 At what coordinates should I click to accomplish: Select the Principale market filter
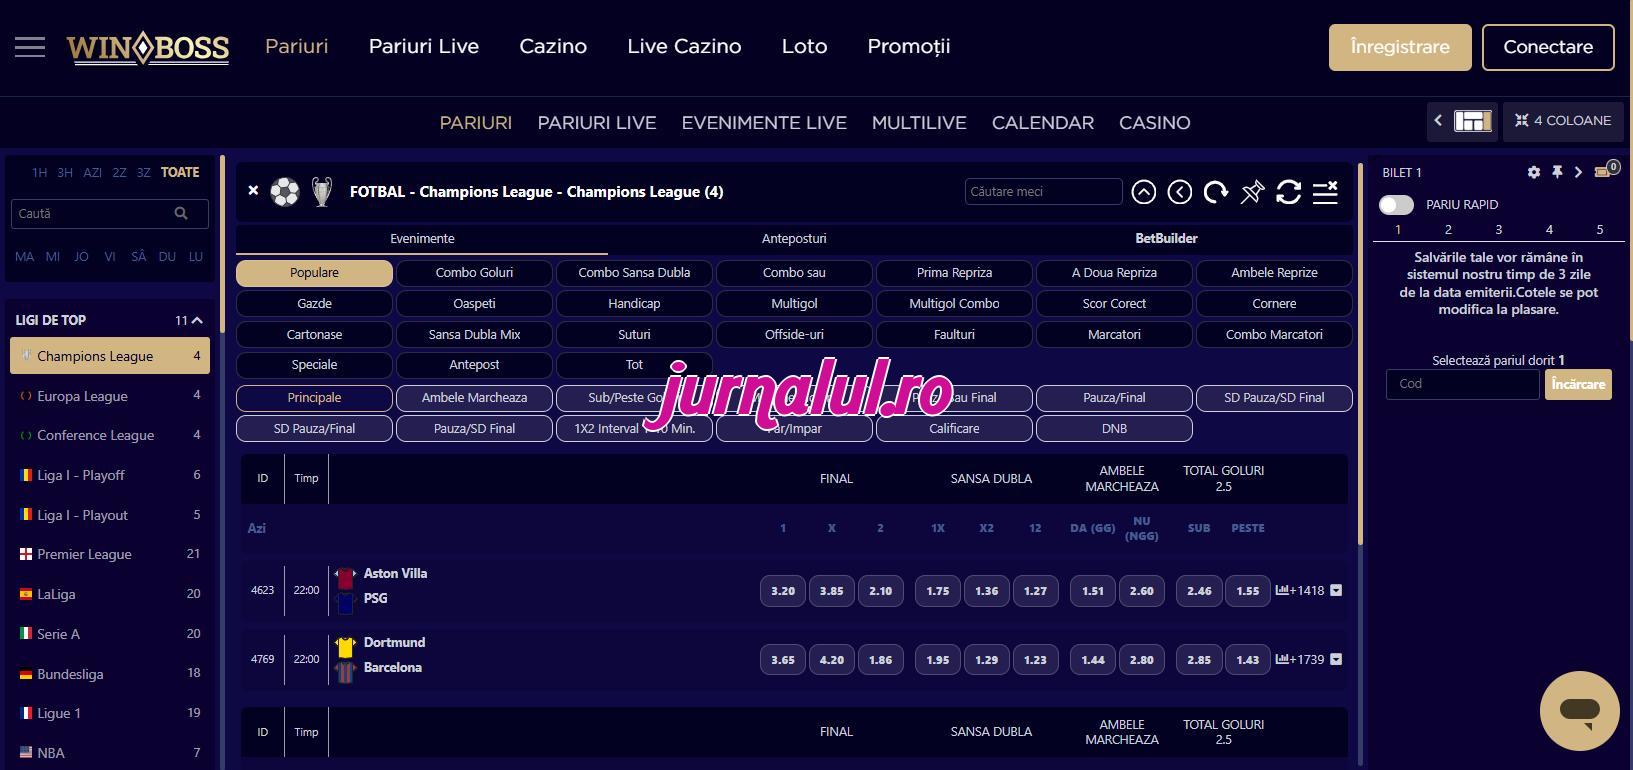pos(314,398)
